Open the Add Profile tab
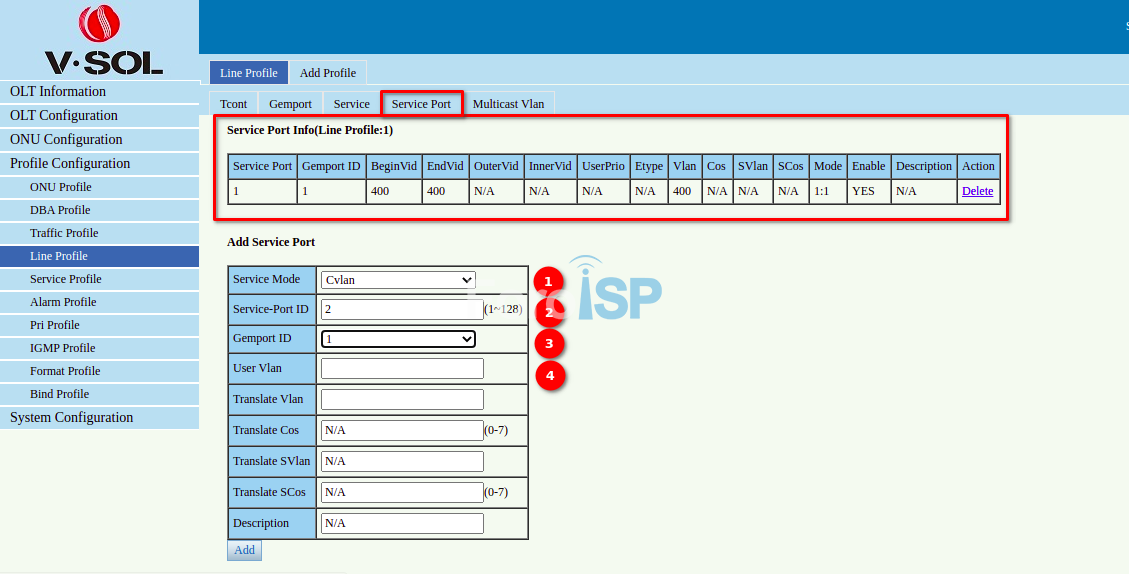Viewport: 1129px width, 574px height. 327,73
